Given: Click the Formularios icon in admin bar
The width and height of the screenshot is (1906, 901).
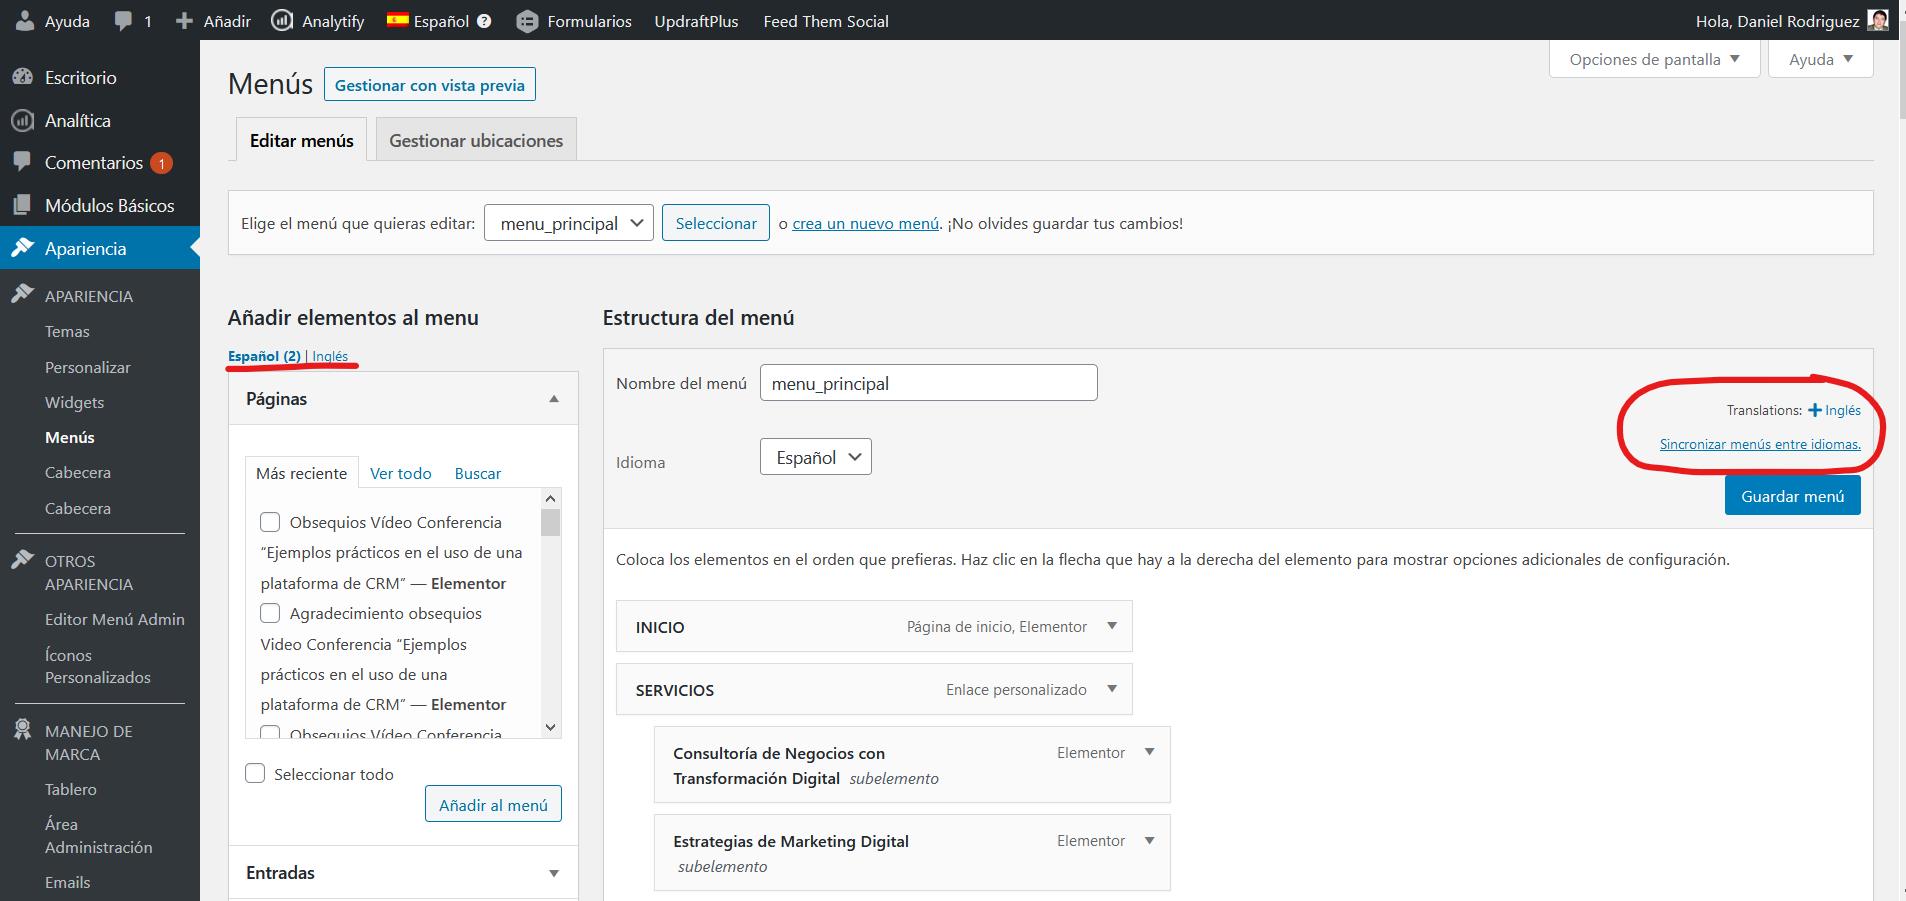Looking at the screenshot, I should [527, 21].
